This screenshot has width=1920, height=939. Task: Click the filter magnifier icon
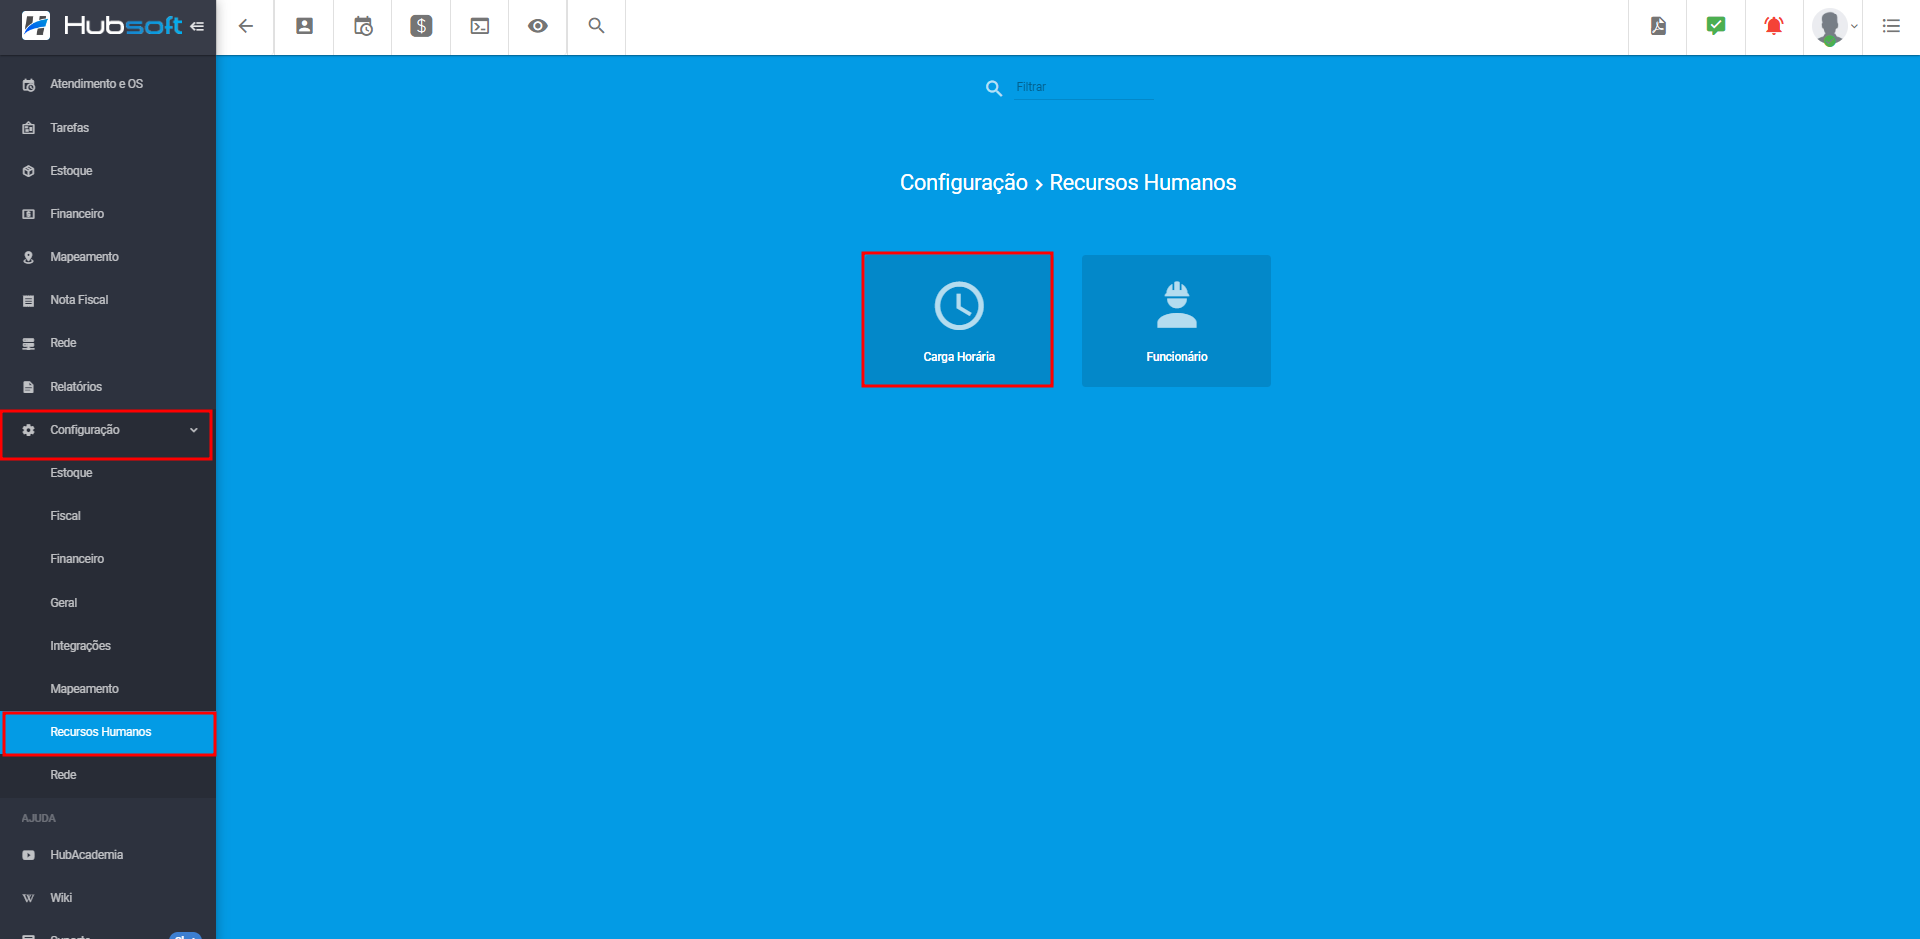[994, 88]
